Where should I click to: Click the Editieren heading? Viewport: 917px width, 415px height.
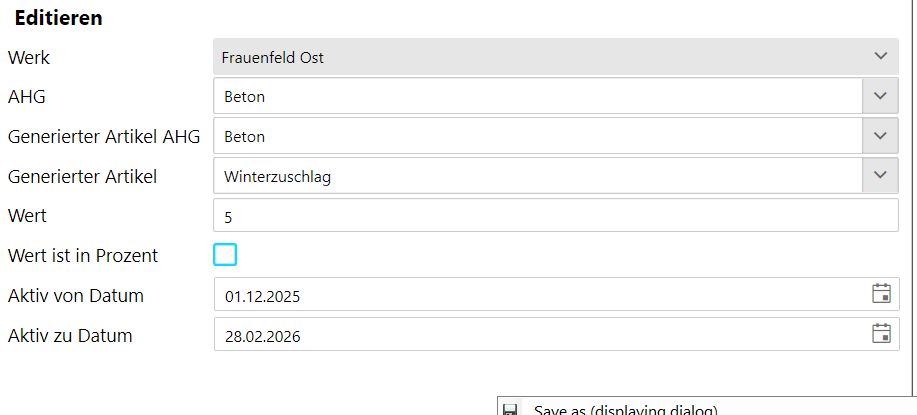tap(58, 18)
